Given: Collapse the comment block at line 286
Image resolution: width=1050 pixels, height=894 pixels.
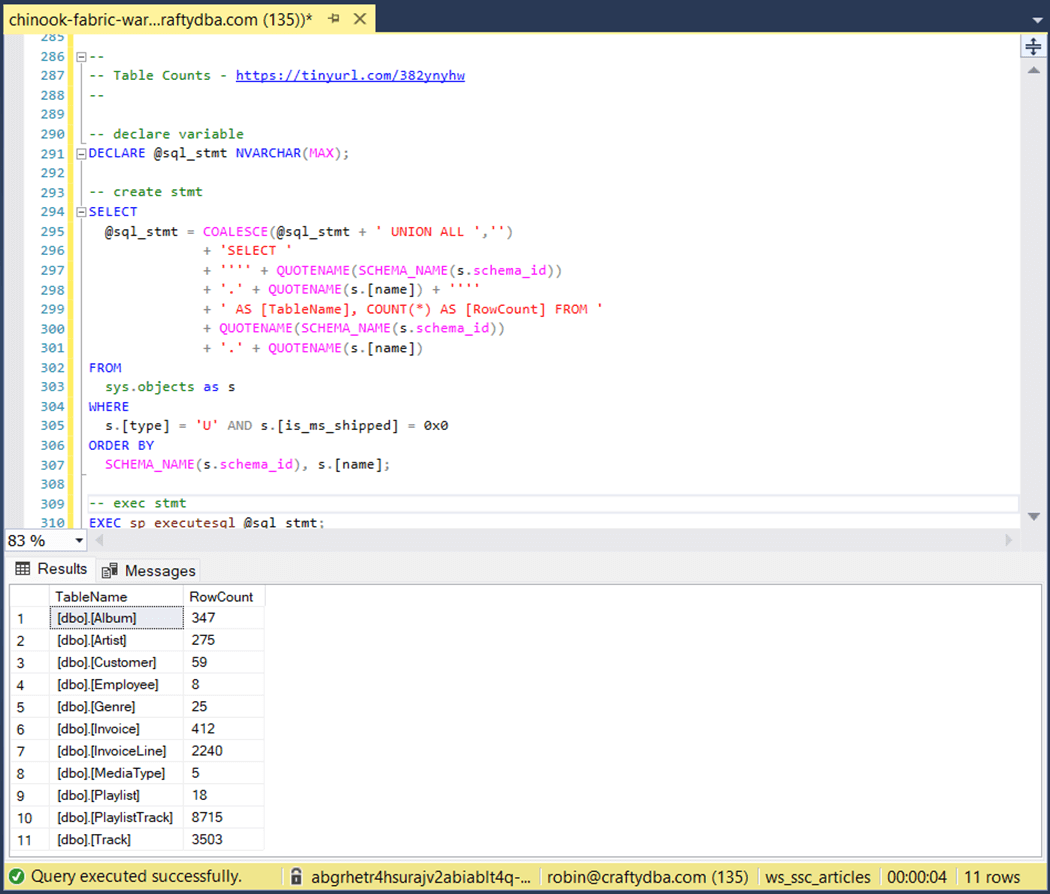Looking at the screenshot, I should [81, 57].
